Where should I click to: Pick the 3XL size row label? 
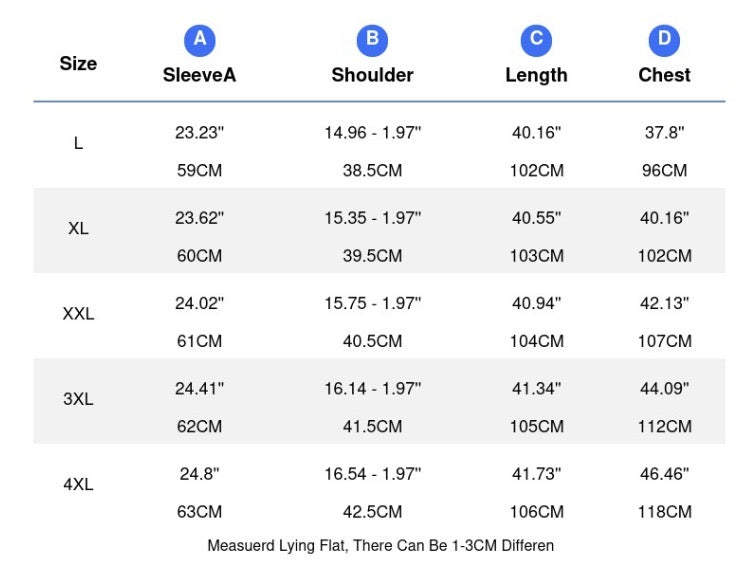pyautogui.click(x=78, y=399)
